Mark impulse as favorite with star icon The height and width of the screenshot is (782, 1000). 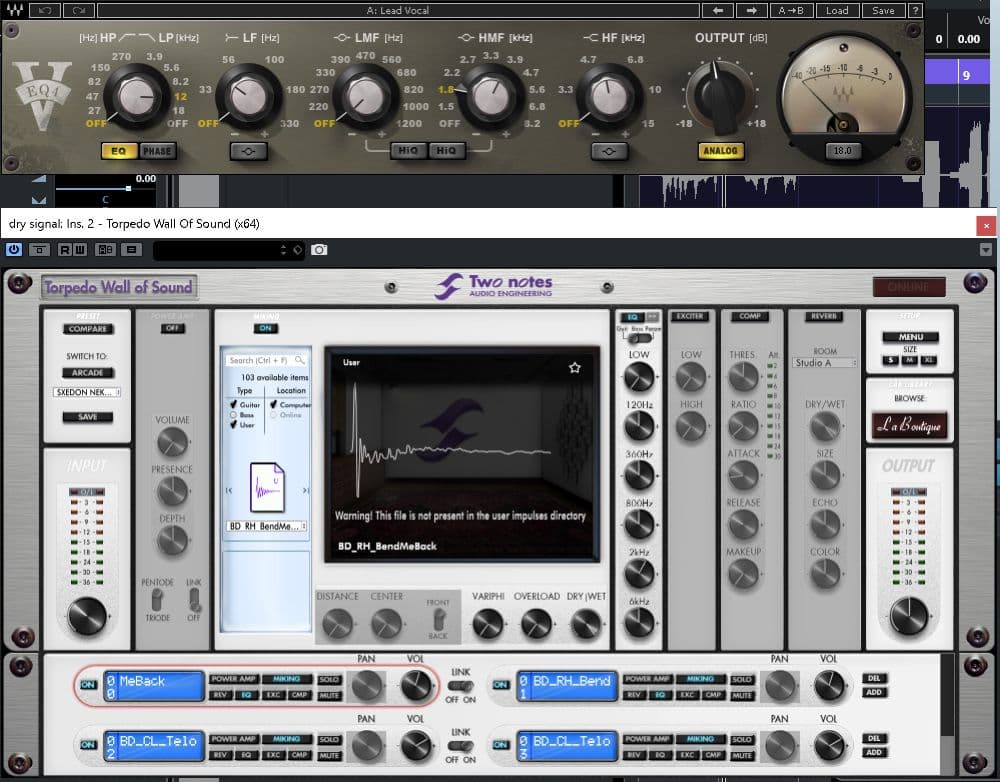click(x=575, y=367)
